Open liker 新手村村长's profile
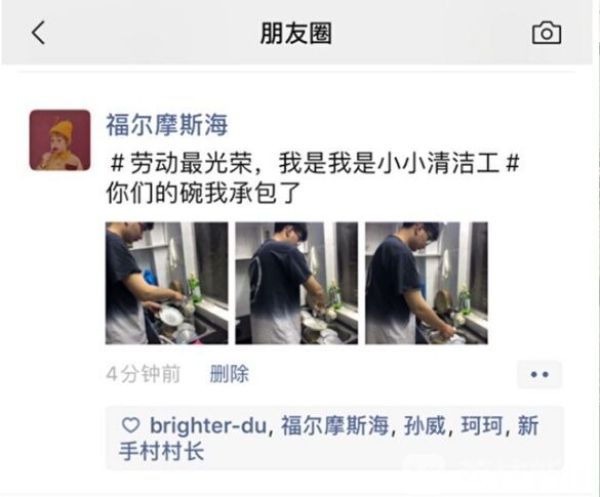600x497 pixels. coord(161,451)
